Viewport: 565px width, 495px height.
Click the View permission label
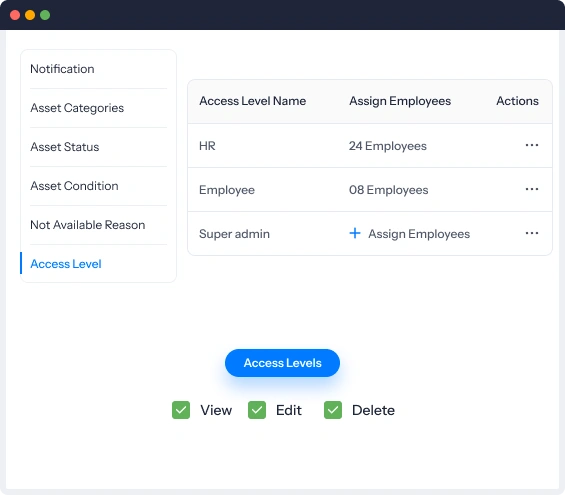pyautogui.click(x=216, y=410)
